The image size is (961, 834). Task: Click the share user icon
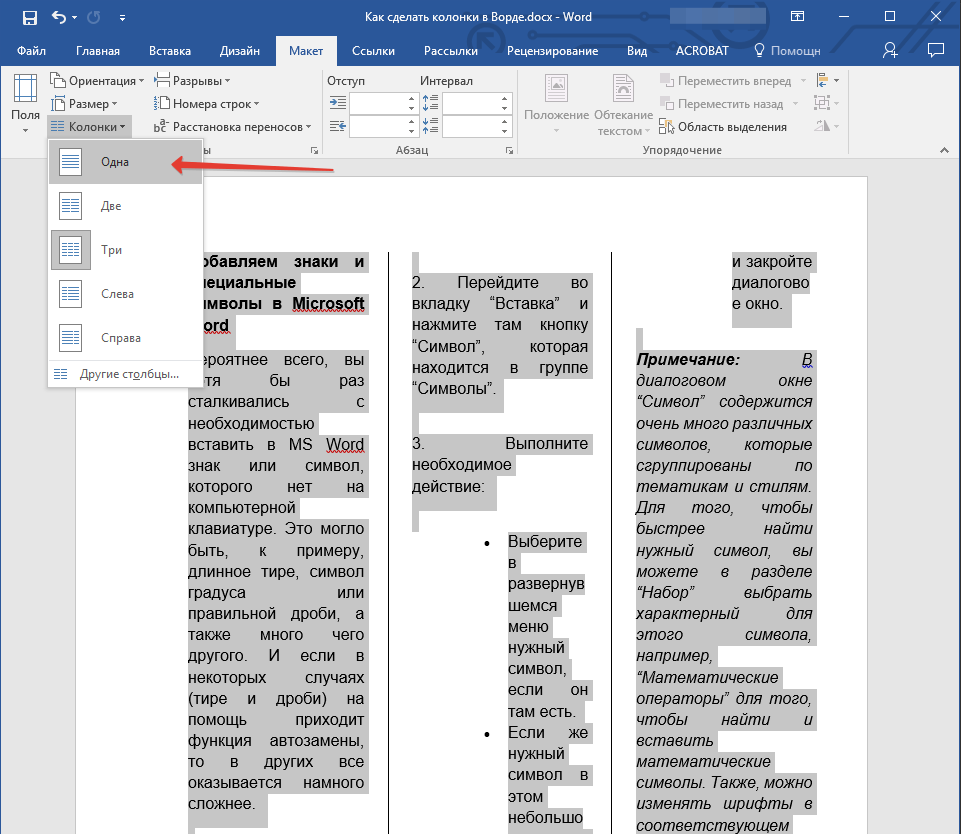(890, 50)
